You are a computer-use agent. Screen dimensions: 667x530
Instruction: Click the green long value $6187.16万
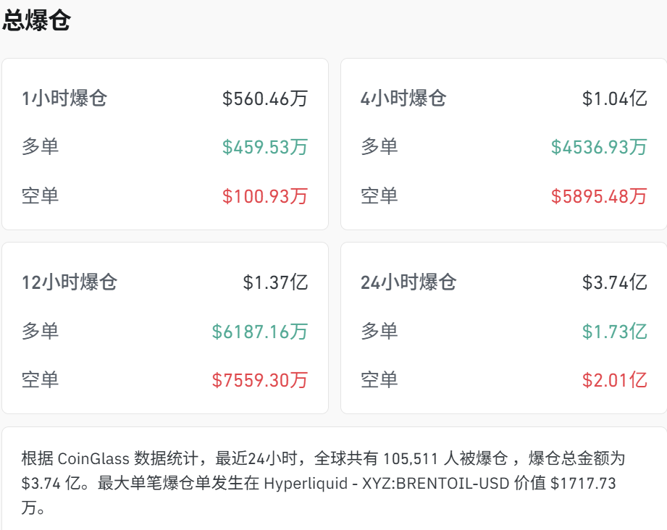[260, 331]
